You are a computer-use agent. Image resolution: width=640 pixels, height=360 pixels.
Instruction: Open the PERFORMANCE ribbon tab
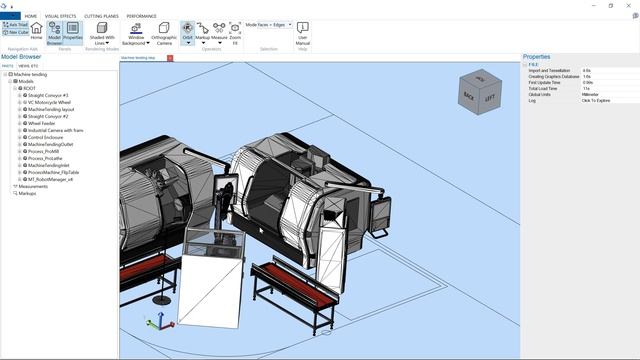[141, 16]
